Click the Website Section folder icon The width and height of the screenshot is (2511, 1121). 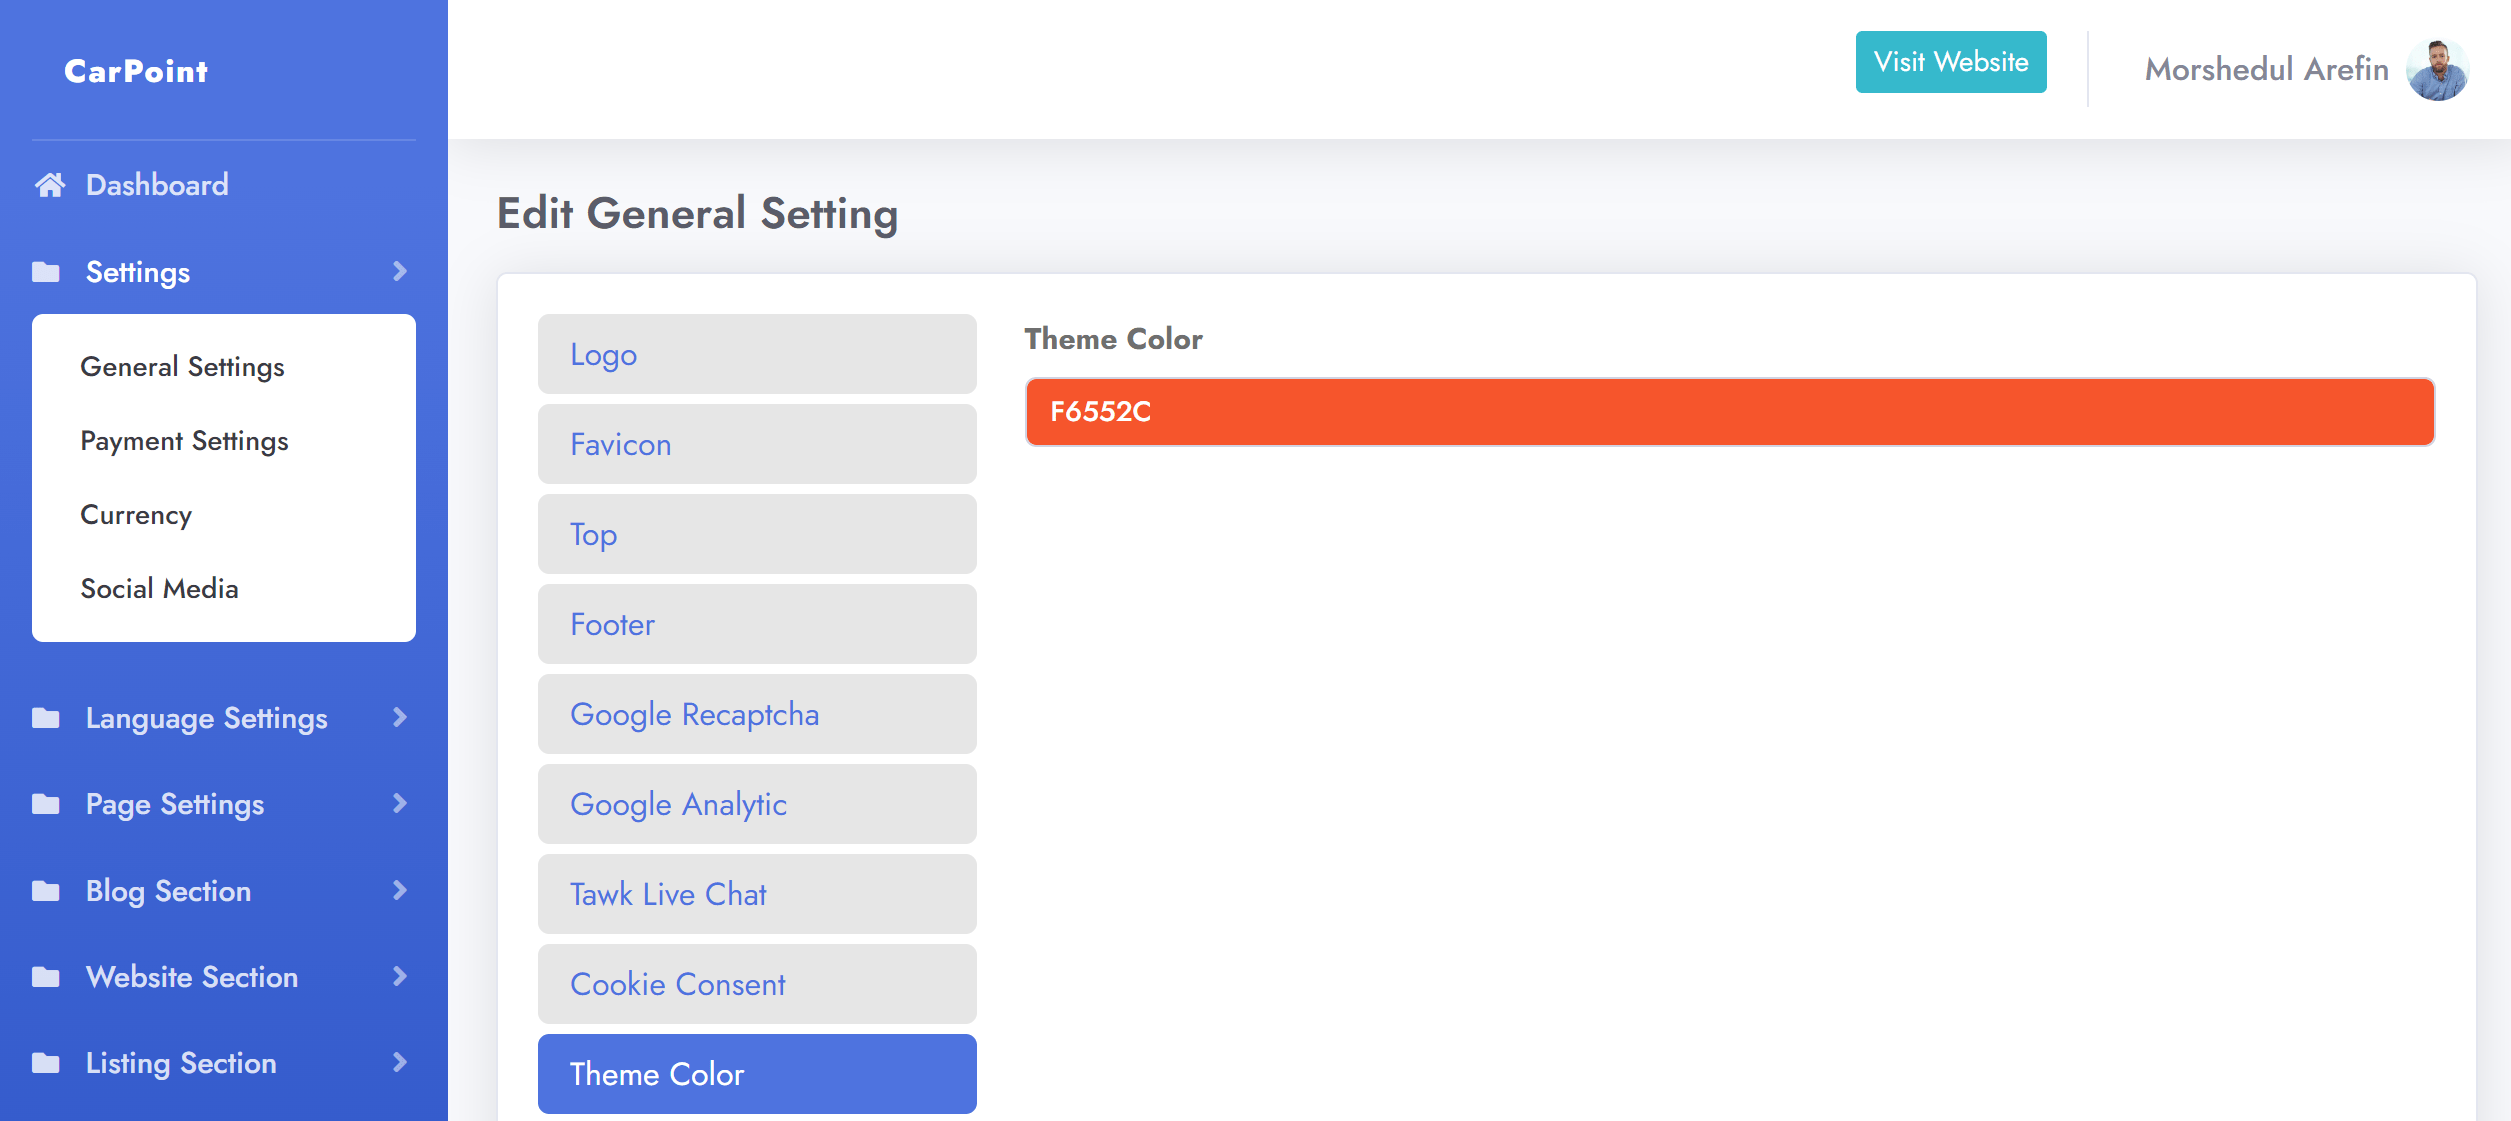46,977
